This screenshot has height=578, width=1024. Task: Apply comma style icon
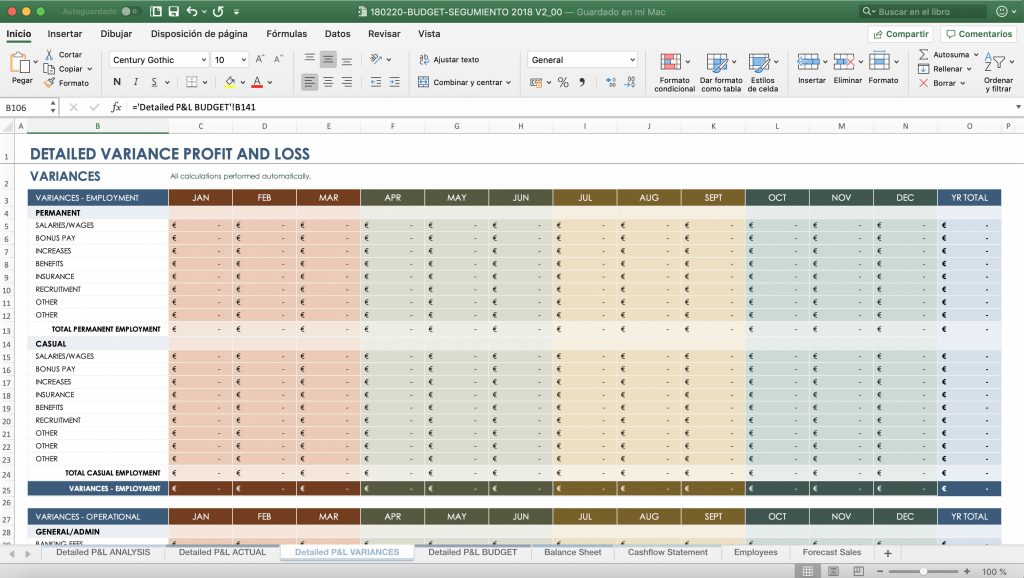pos(582,82)
